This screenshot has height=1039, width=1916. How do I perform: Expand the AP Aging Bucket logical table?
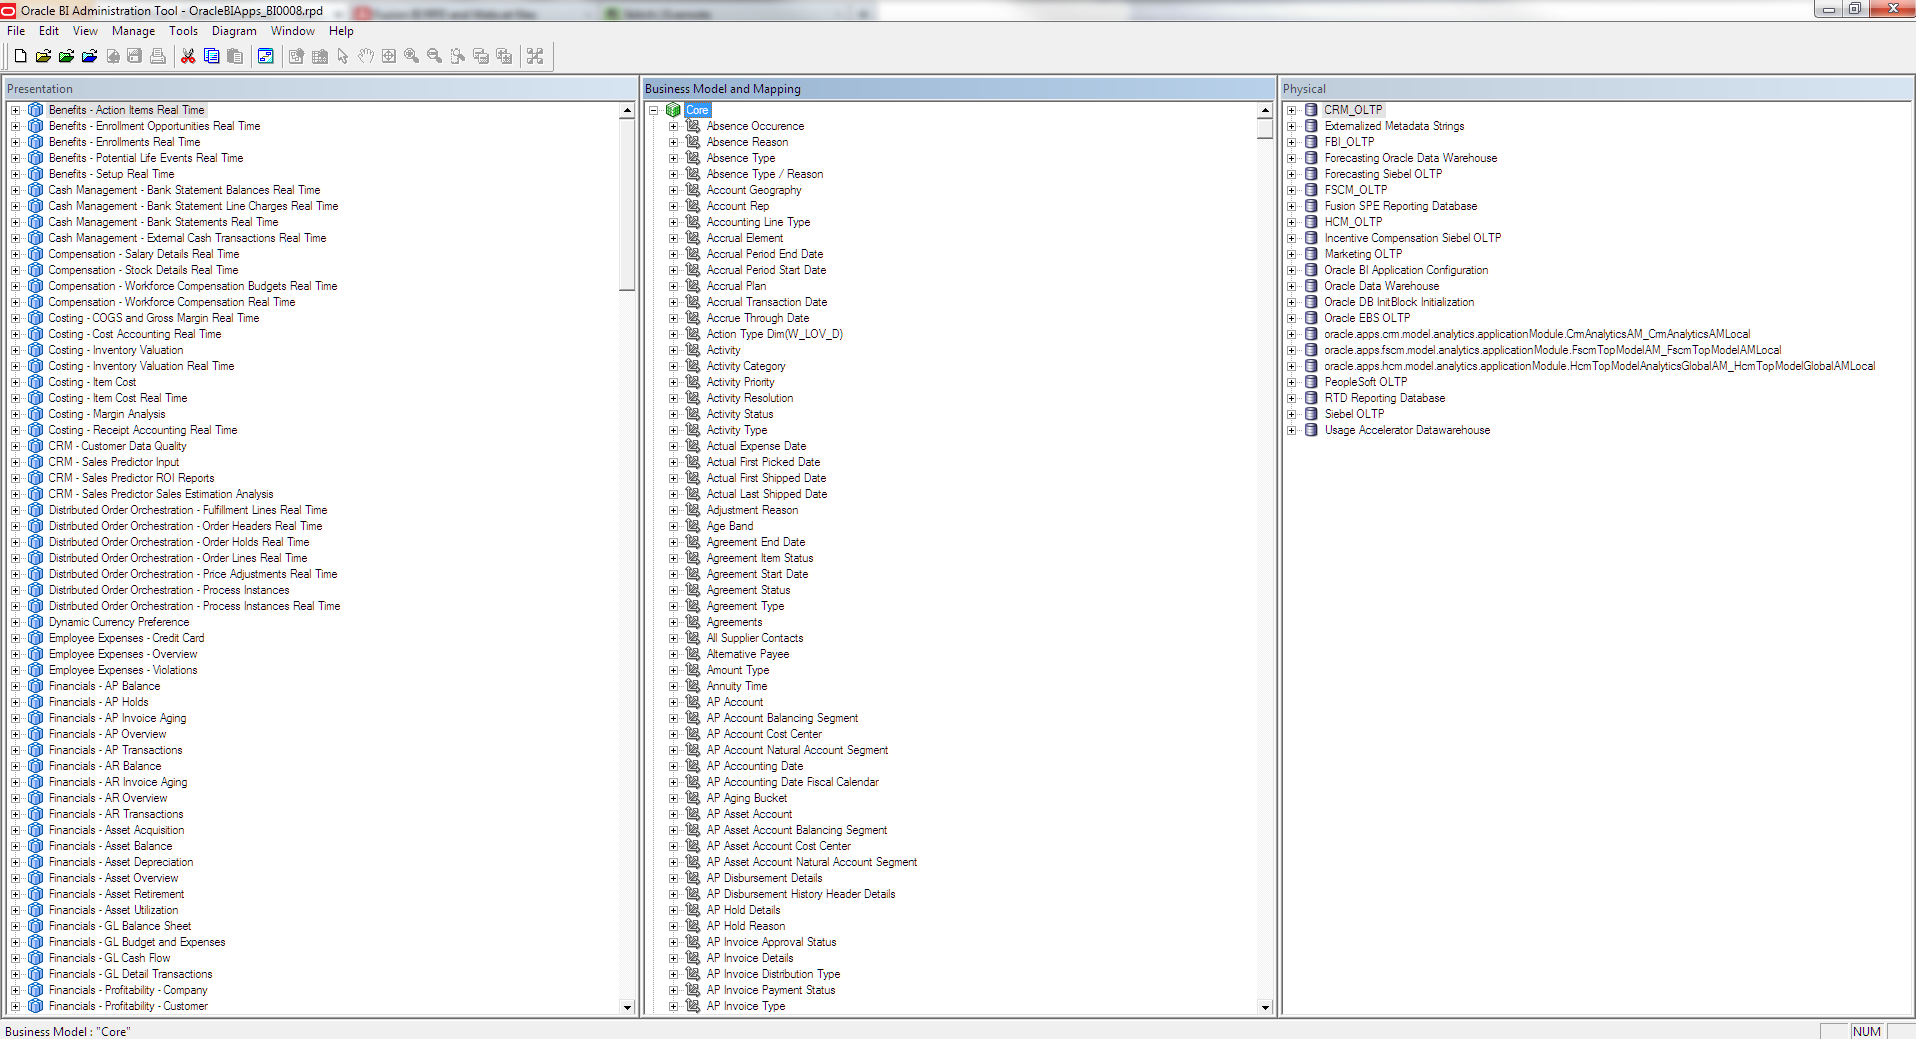pyautogui.click(x=673, y=798)
